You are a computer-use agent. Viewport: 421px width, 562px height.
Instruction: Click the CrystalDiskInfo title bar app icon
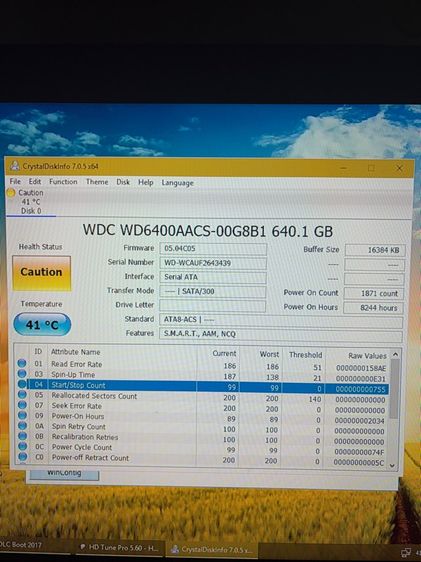click(15, 166)
